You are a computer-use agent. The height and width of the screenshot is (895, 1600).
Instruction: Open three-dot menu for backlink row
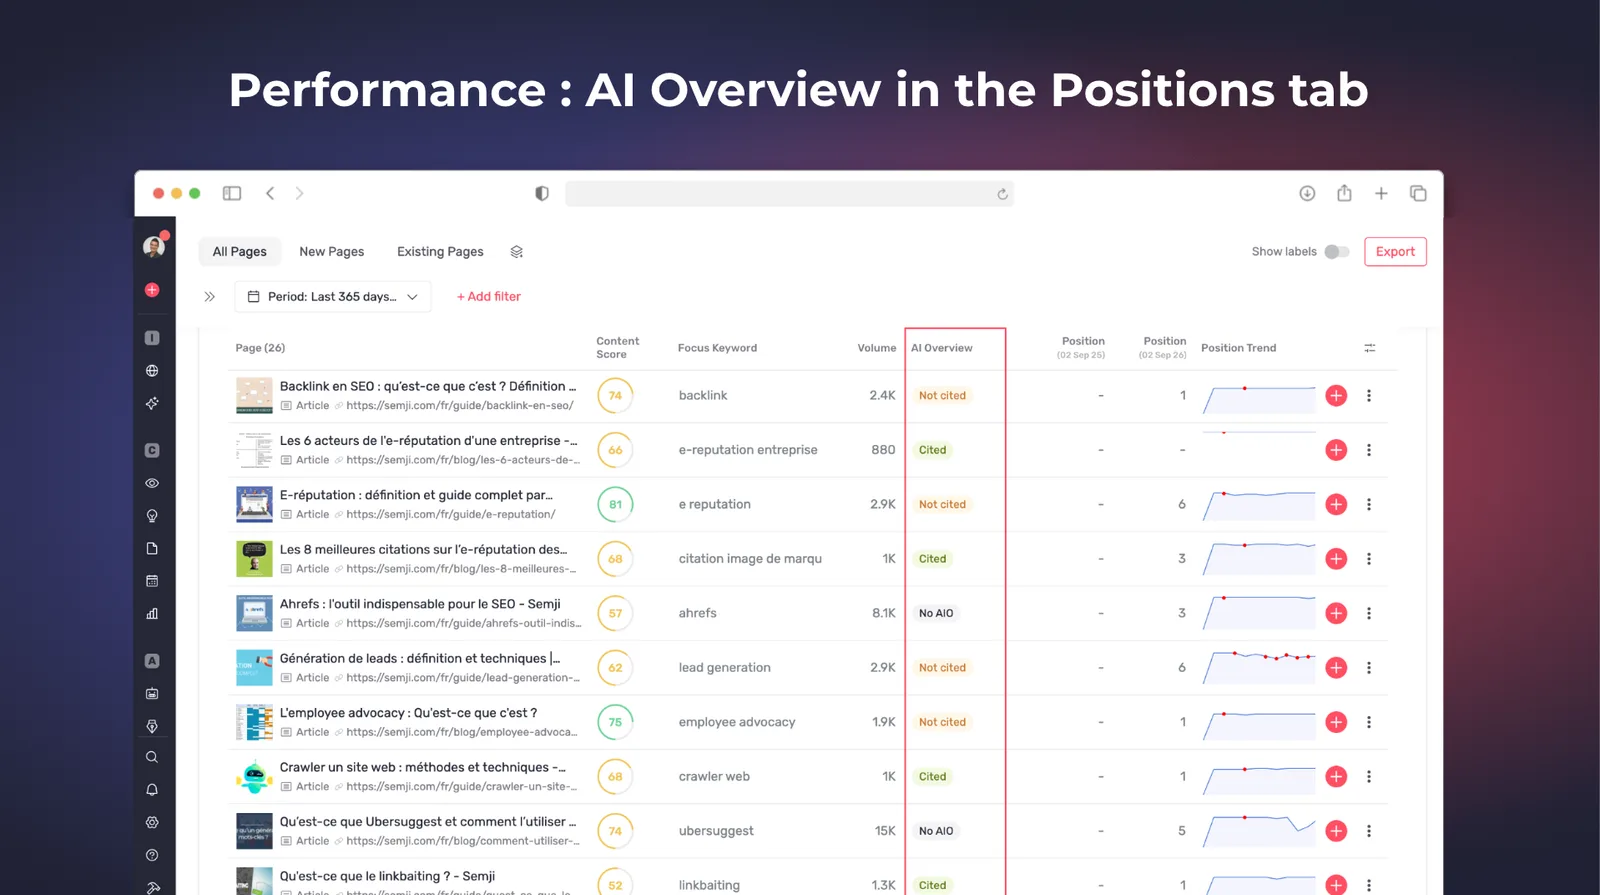tap(1369, 396)
